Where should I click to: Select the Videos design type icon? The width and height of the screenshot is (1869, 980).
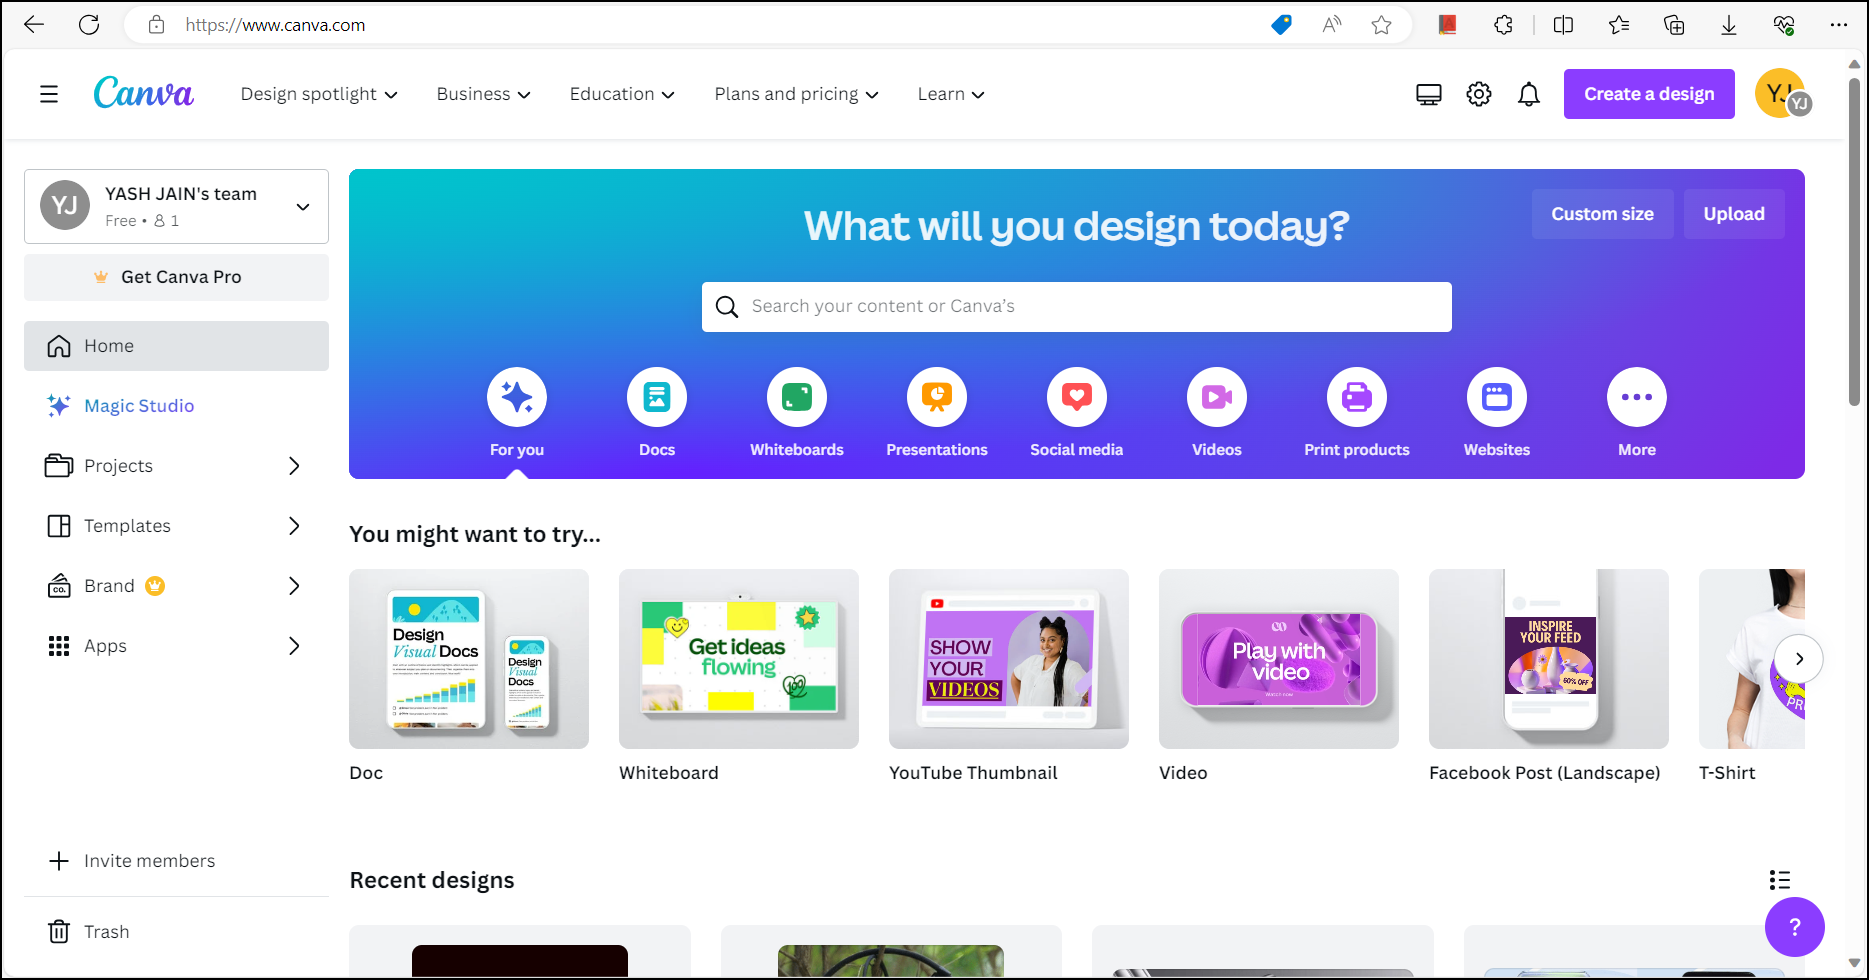point(1216,396)
